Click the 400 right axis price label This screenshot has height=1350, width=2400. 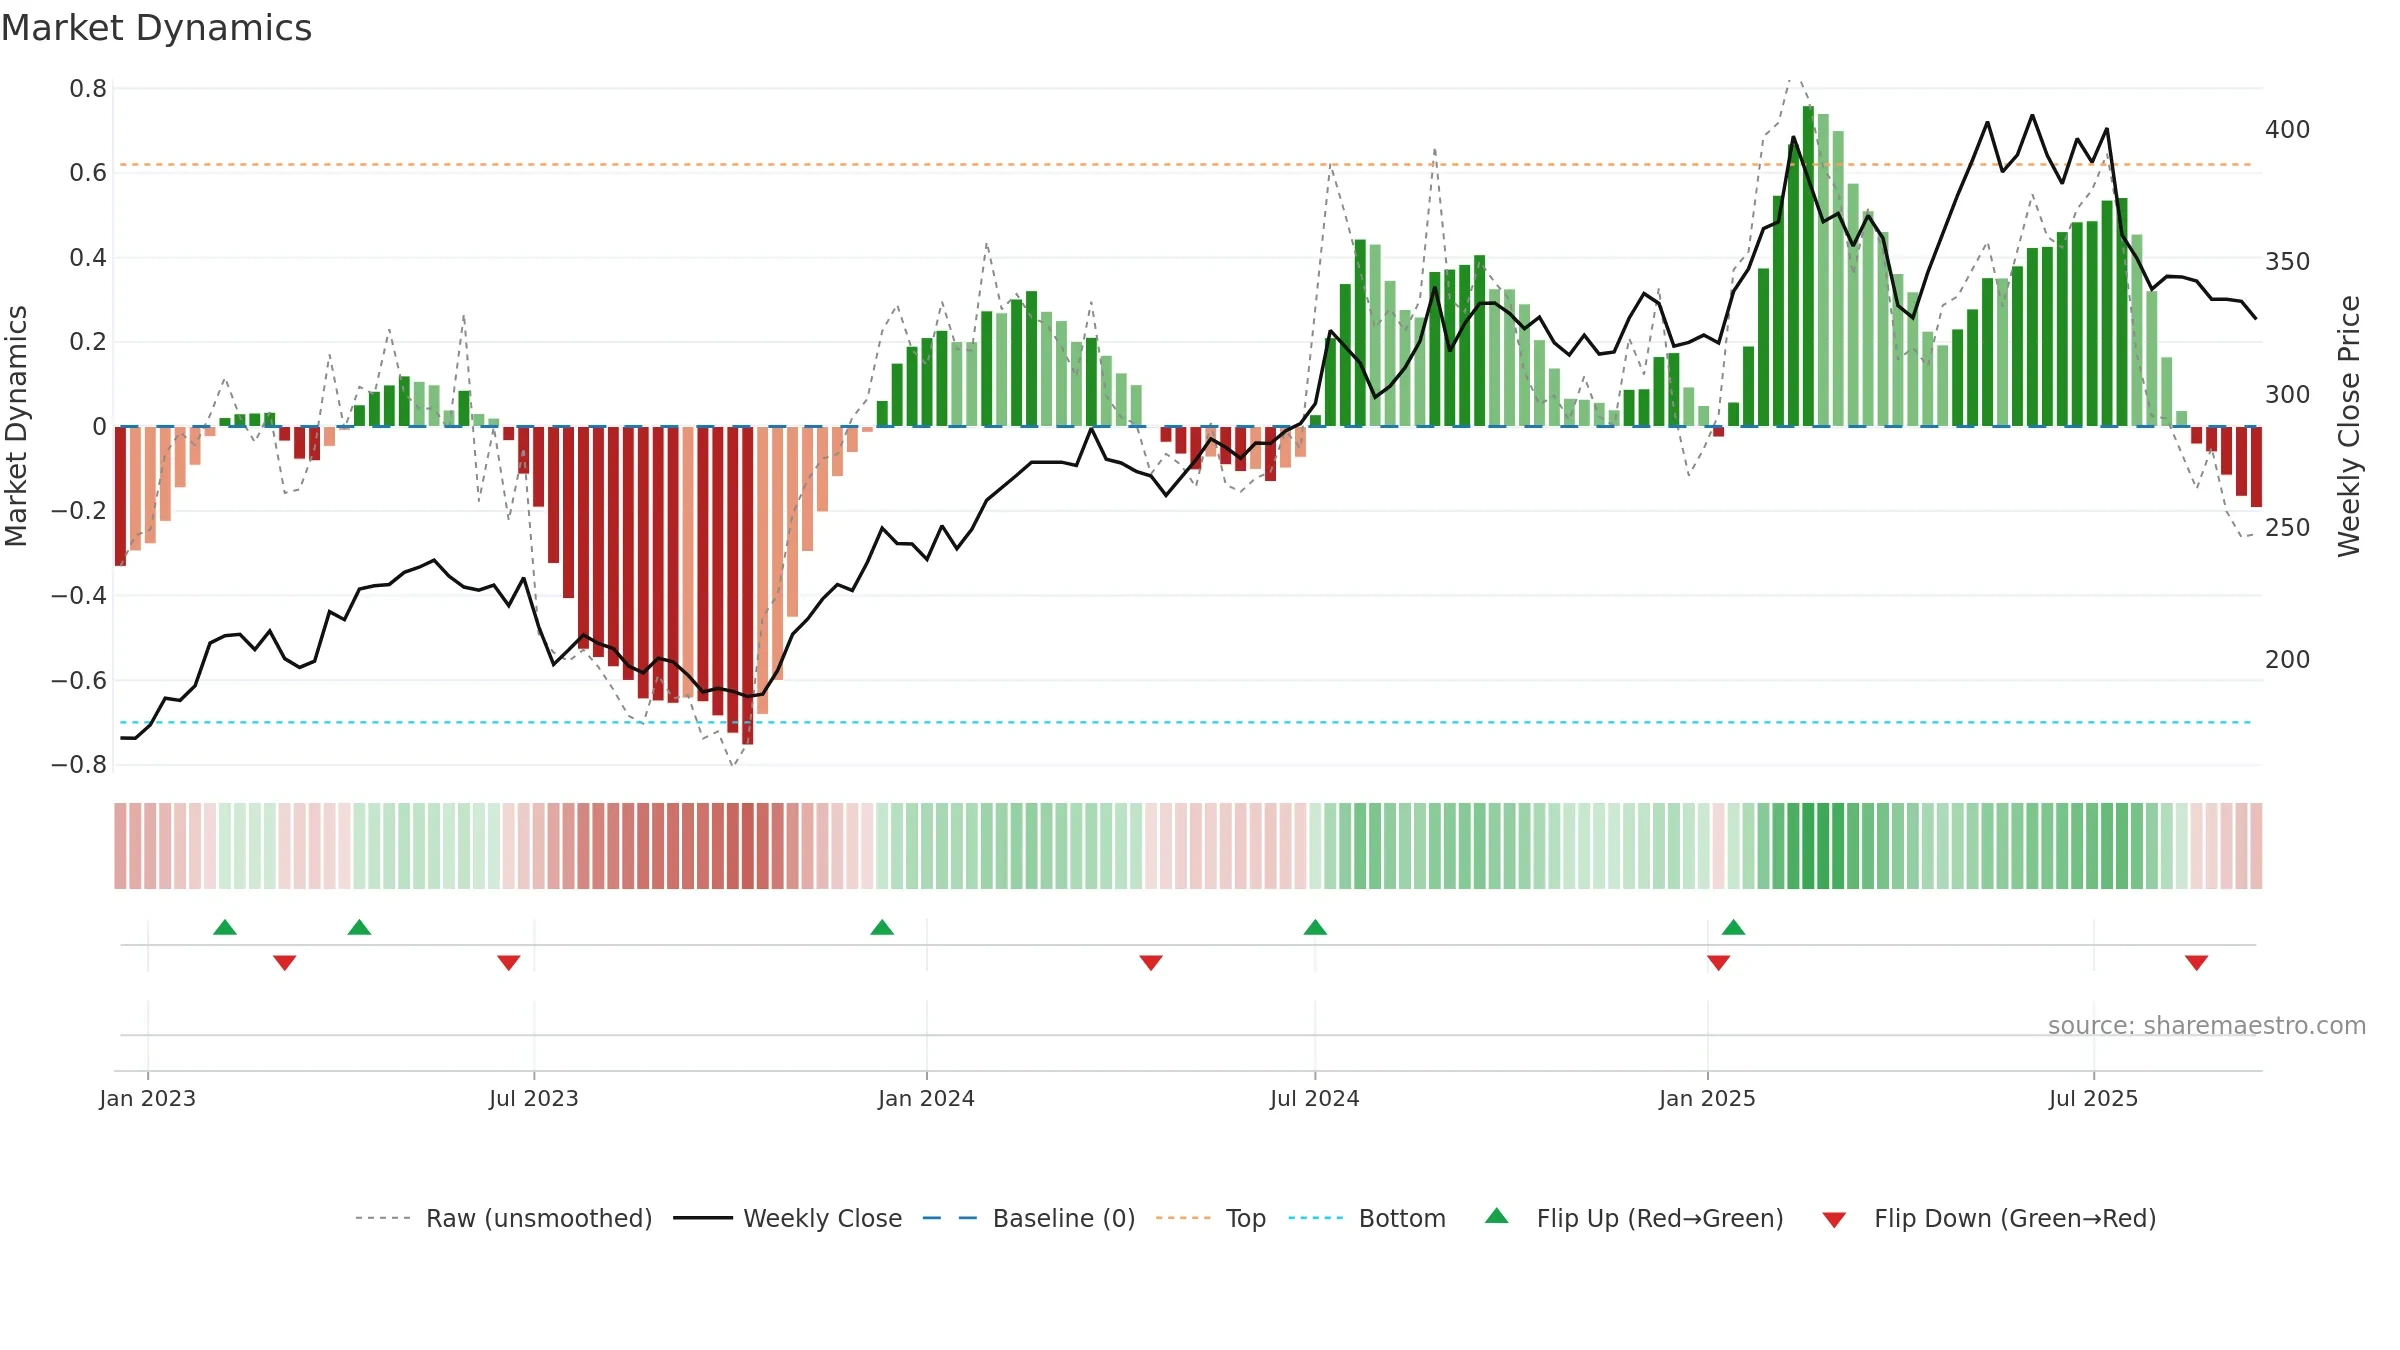[2288, 130]
